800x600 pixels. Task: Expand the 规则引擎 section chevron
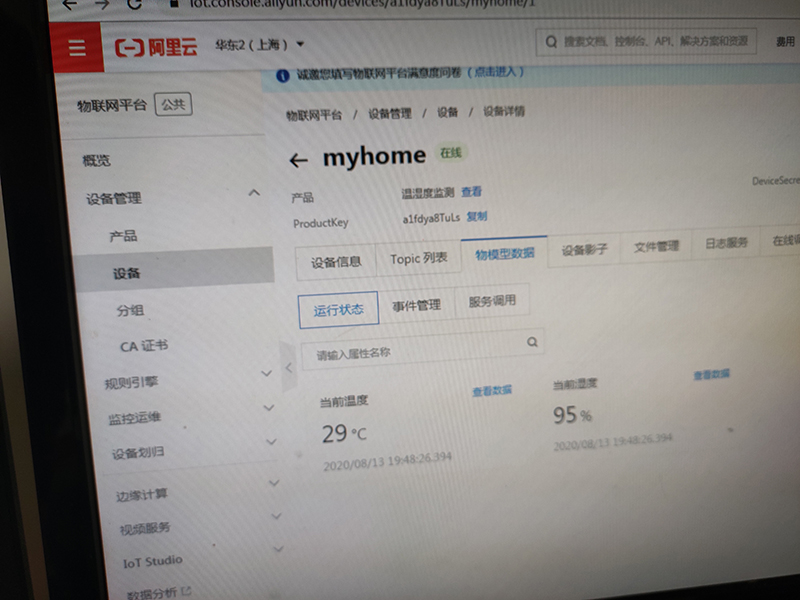pos(266,373)
